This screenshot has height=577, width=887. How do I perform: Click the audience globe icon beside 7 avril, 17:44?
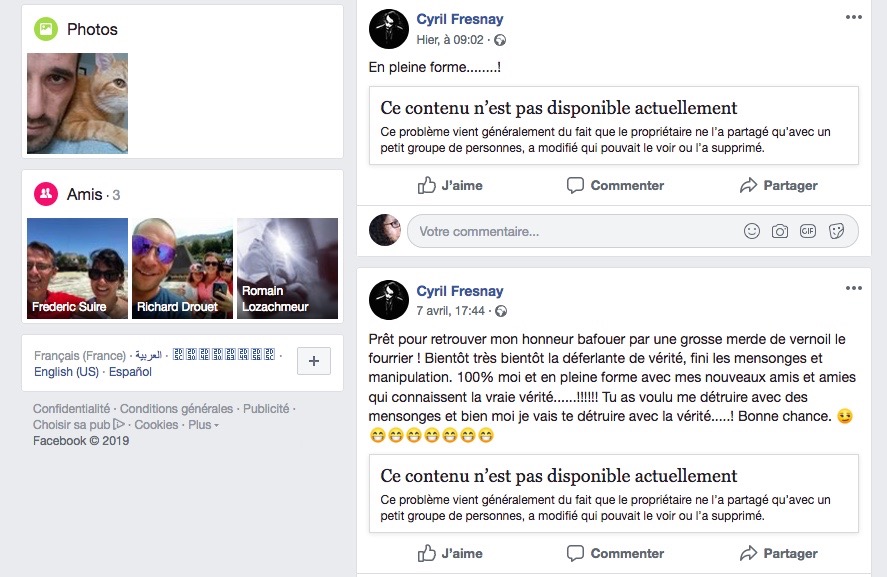[501, 311]
